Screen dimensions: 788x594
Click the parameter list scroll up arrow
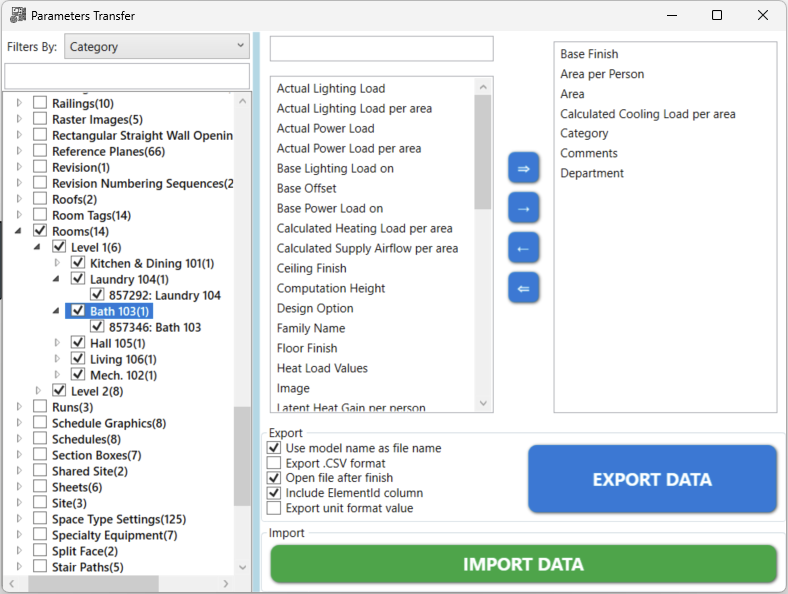(x=483, y=87)
